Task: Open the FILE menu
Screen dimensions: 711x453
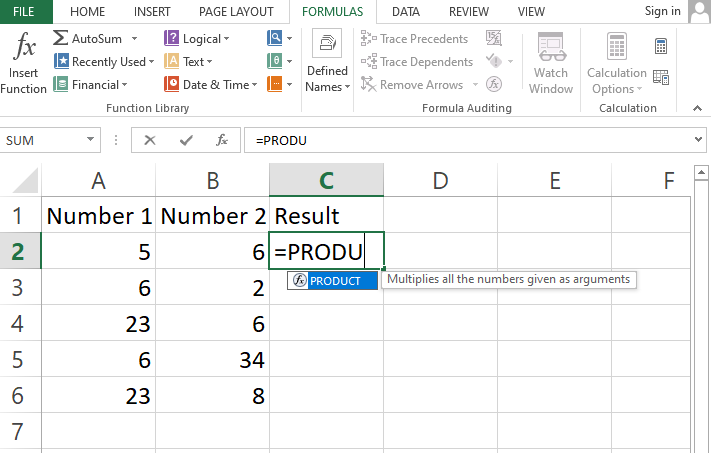Action: (24, 12)
